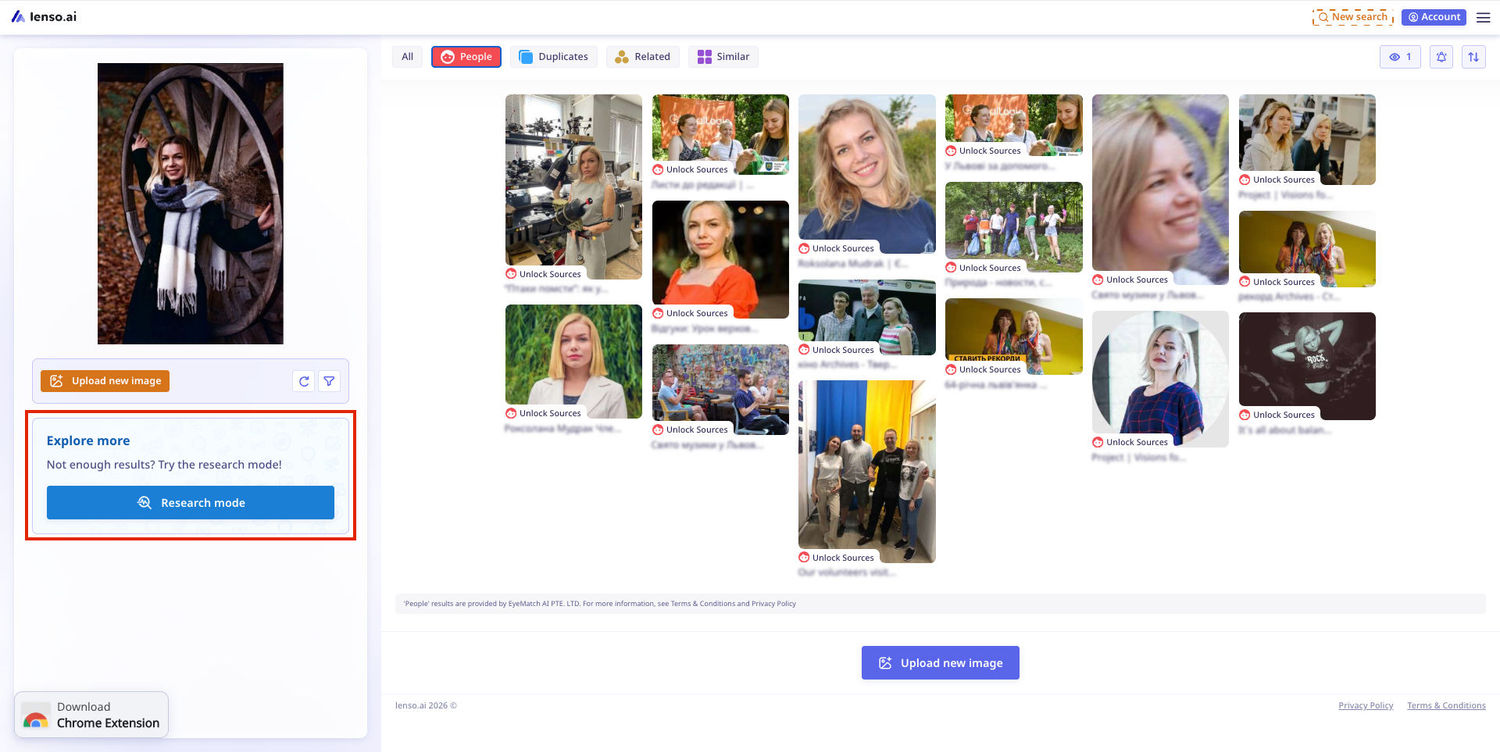Open the hamburger menu at top right
This screenshot has height=752, width=1500.
point(1484,16)
